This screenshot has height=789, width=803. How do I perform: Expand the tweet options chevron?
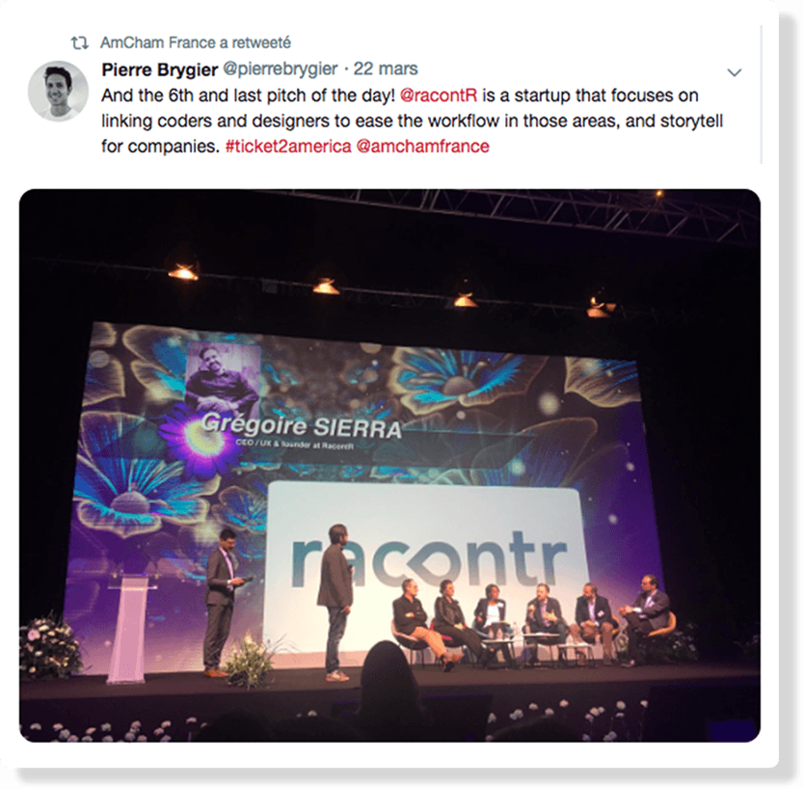tap(734, 73)
